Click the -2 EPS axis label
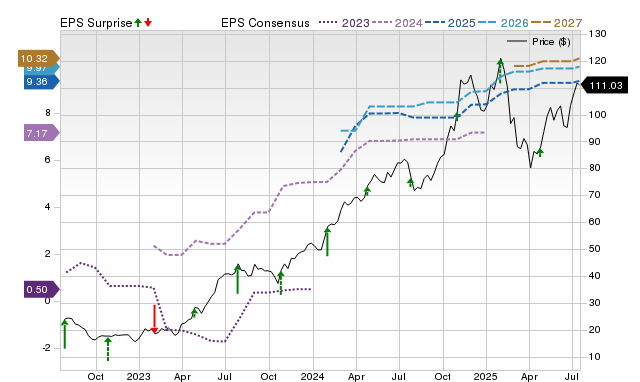Image resolution: width=640 pixels, height=382 pixels. (46, 348)
